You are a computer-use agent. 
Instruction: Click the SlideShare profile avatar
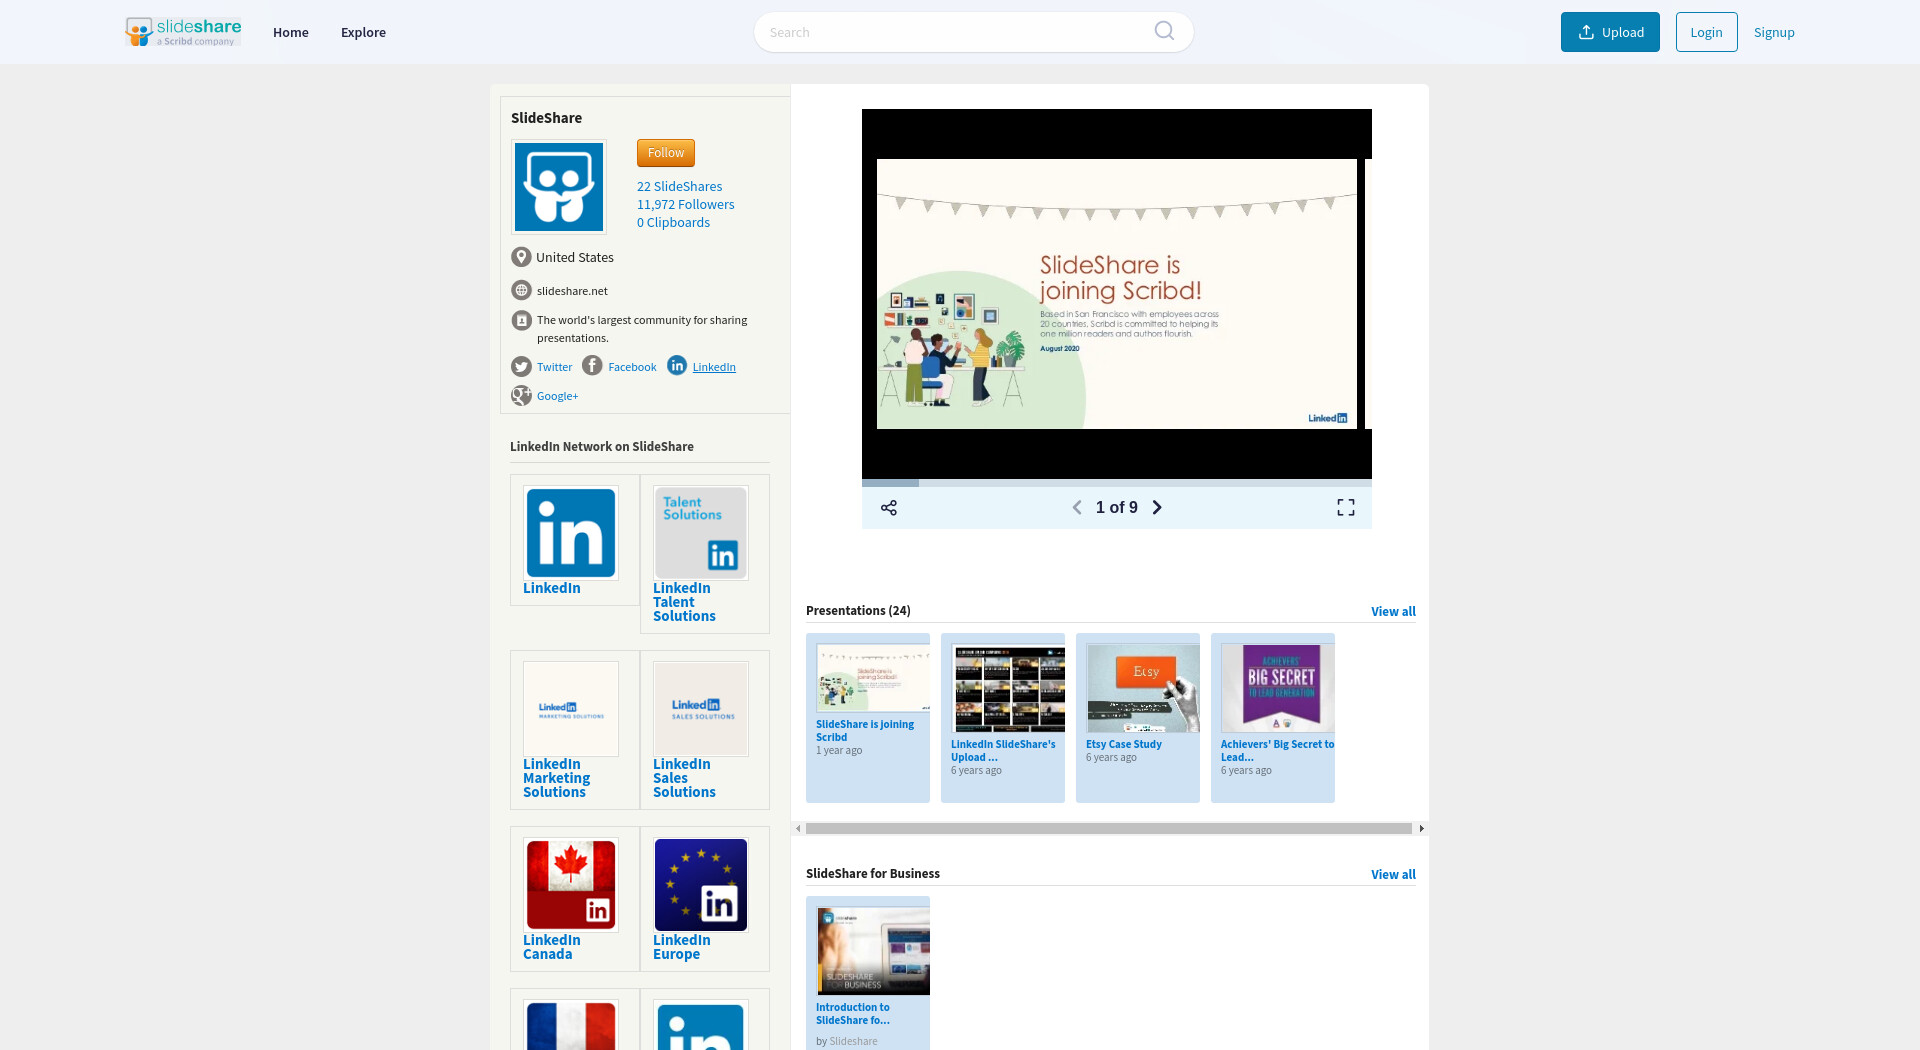point(559,187)
